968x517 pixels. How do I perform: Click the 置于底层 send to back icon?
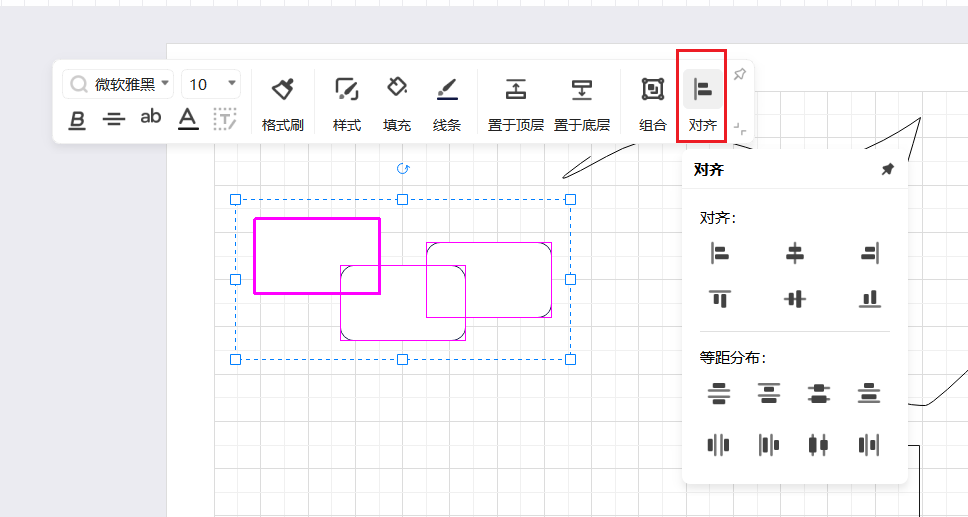[x=582, y=90]
